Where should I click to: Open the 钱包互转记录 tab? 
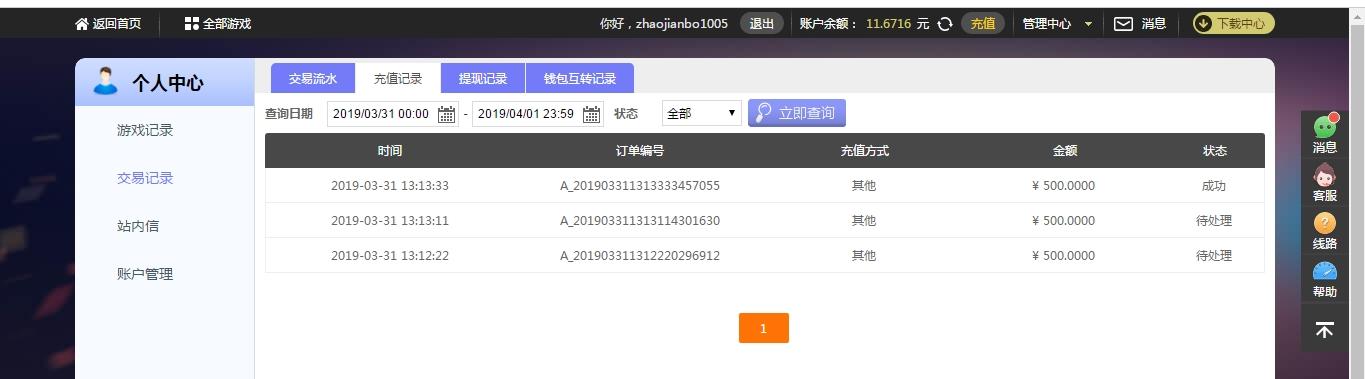(580, 78)
